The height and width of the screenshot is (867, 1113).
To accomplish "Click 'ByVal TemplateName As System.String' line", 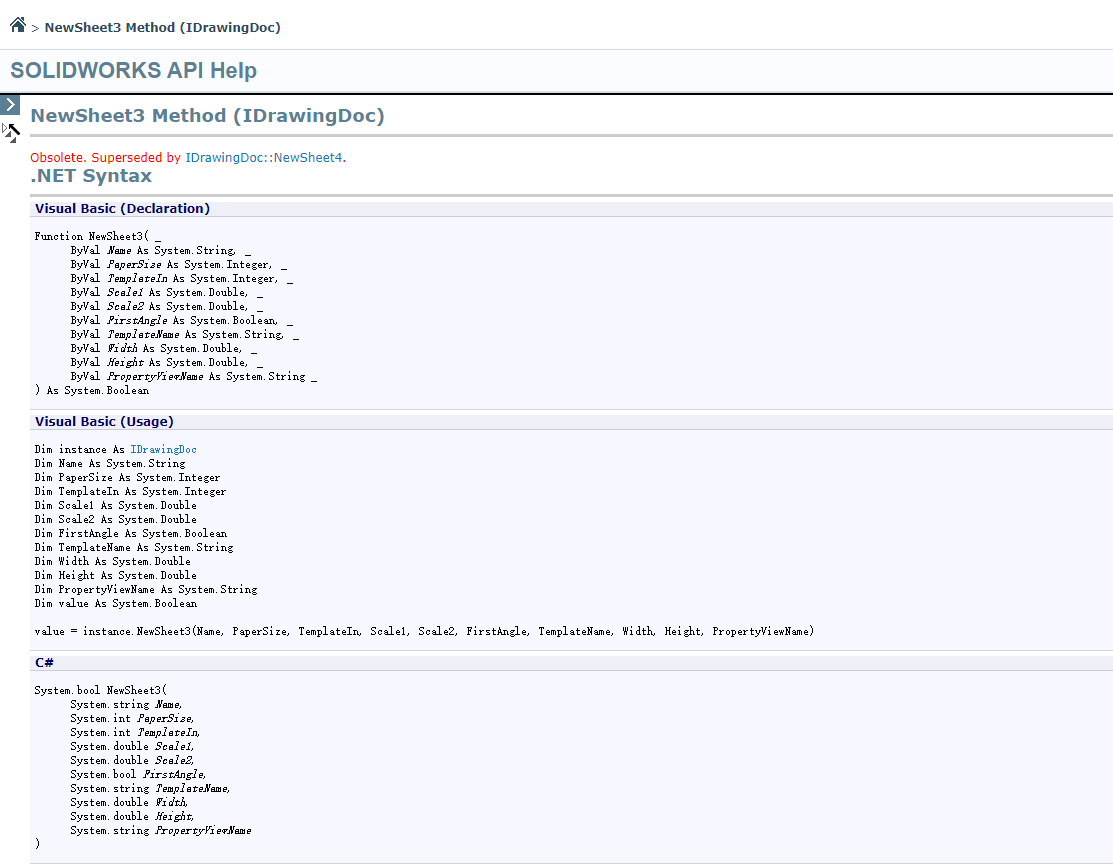I will point(185,334).
